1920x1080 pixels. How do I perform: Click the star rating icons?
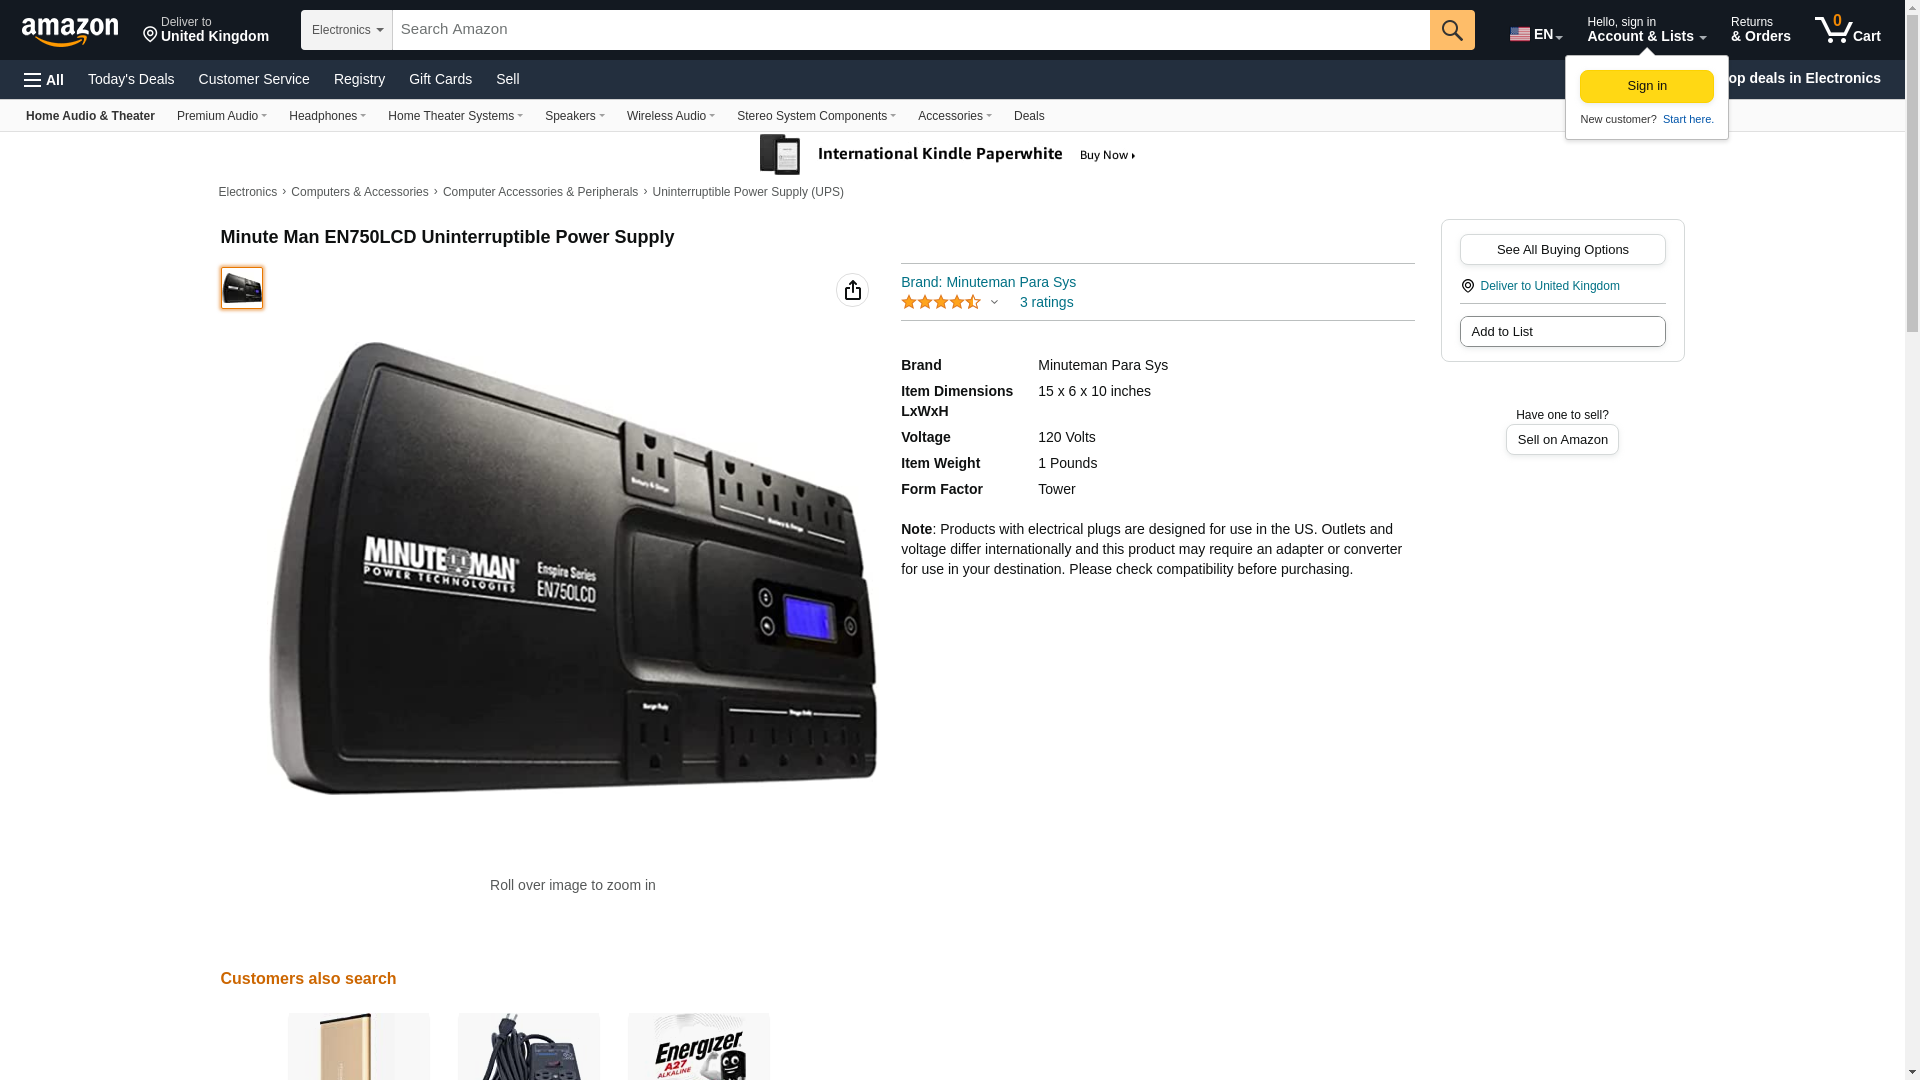point(940,302)
